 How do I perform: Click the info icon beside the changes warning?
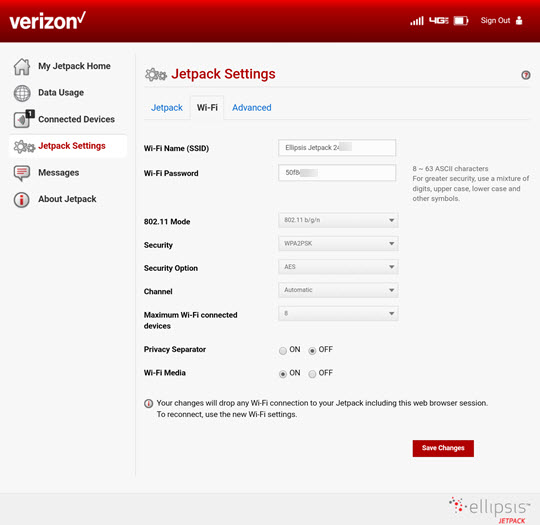(x=148, y=403)
